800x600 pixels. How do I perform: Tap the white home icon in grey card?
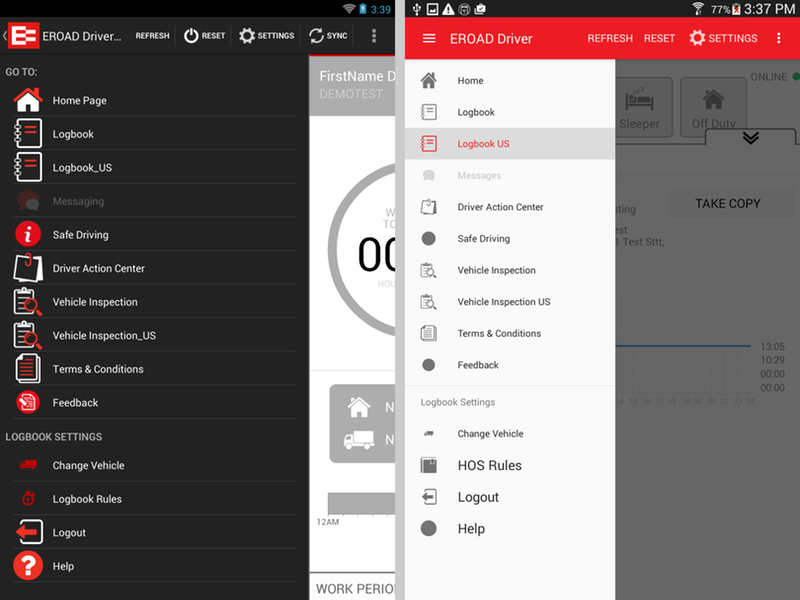tap(359, 407)
